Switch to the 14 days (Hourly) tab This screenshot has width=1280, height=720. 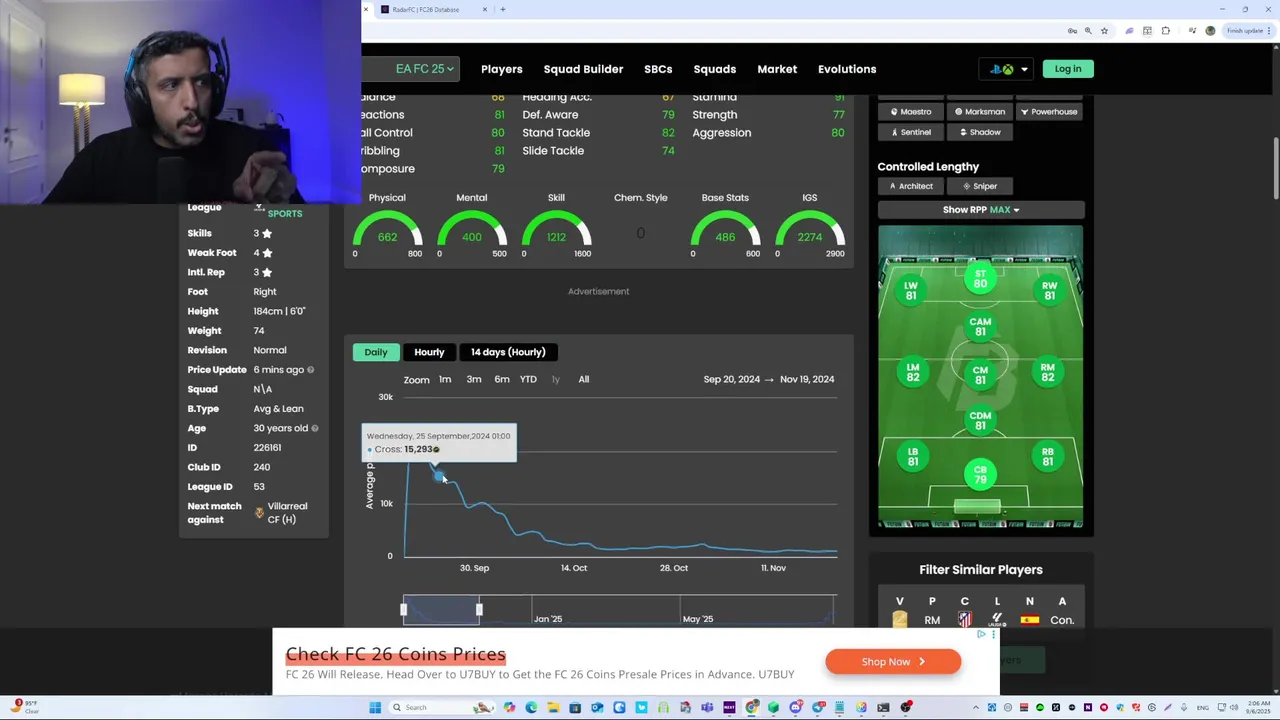pos(508,352)
